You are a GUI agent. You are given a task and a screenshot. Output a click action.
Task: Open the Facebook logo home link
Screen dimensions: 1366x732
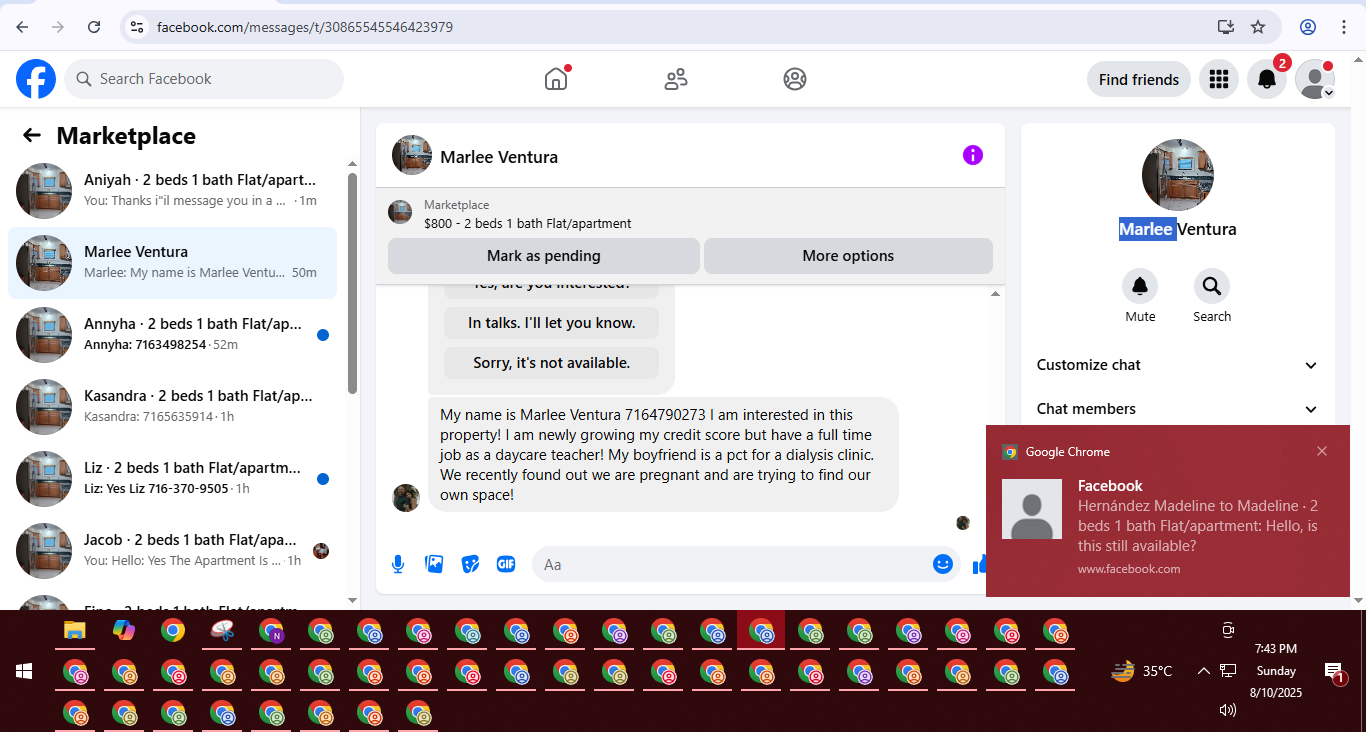tap(36, 79)
